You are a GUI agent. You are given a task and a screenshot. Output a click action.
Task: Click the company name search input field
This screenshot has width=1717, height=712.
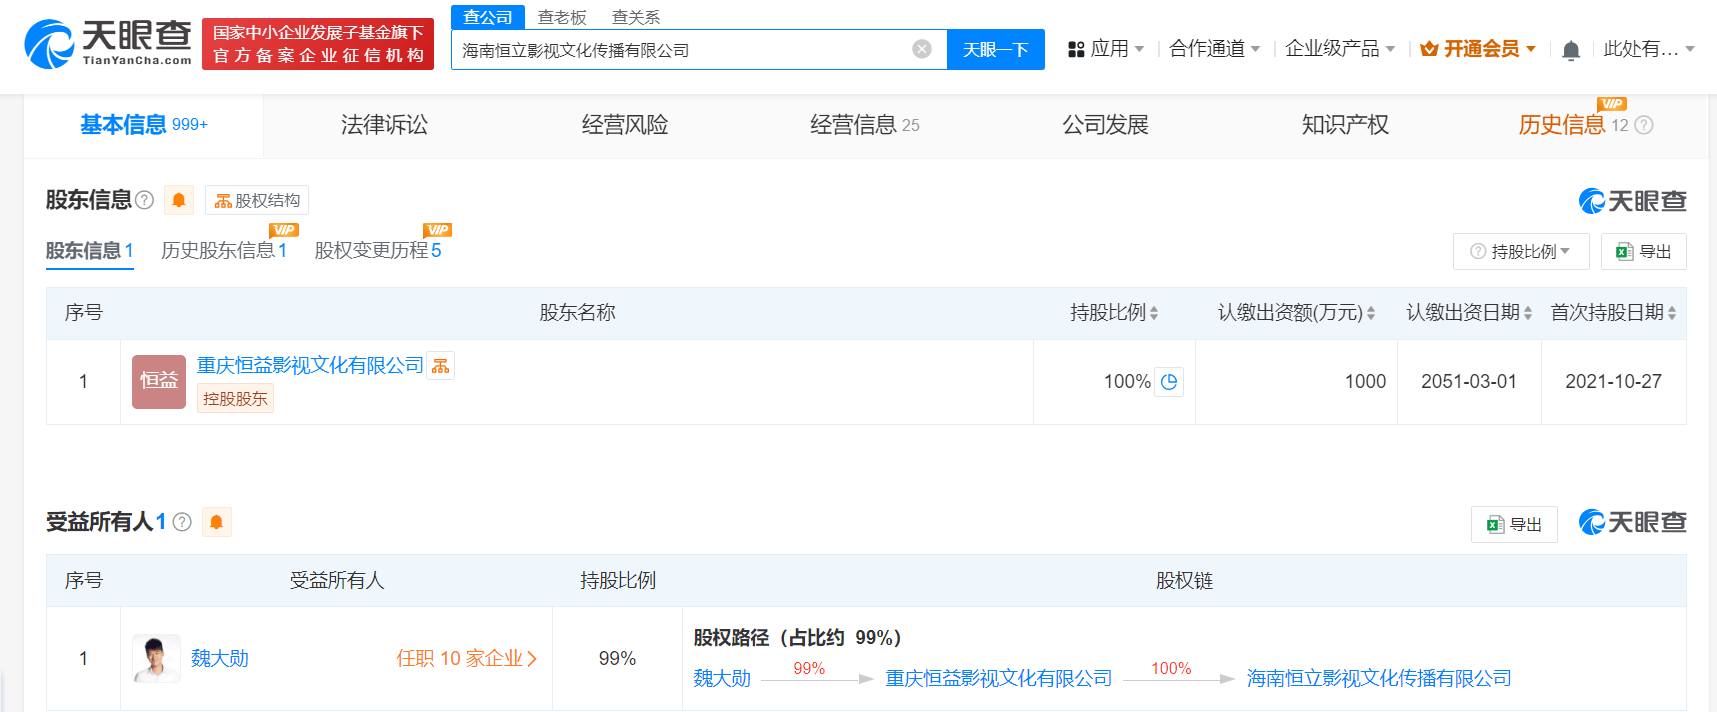(x=680, y=50)
